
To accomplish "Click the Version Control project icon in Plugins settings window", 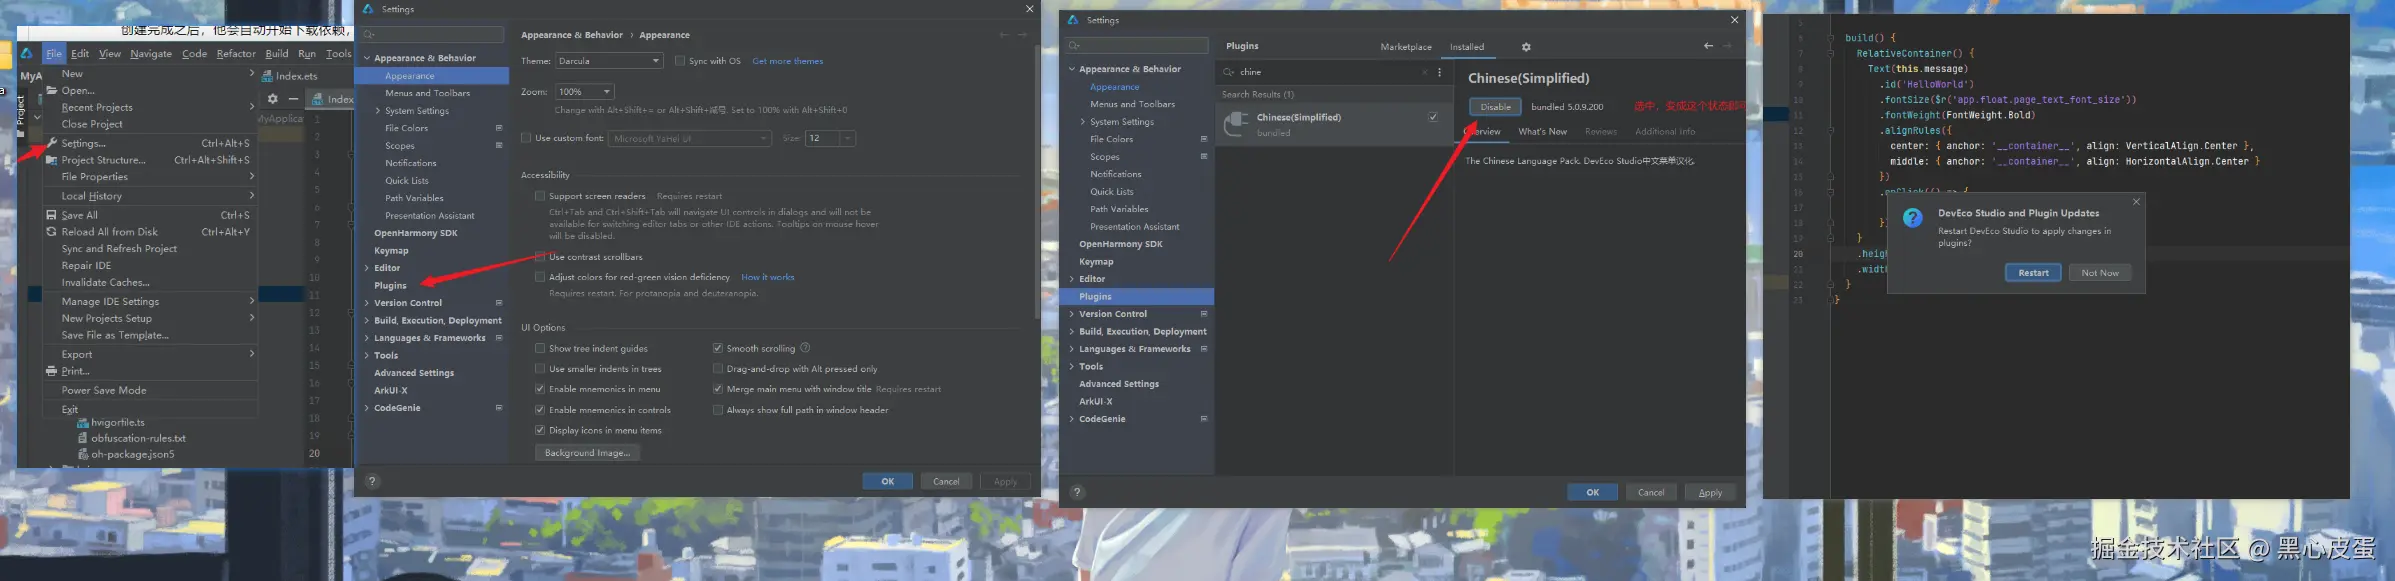I will 1204,314.
